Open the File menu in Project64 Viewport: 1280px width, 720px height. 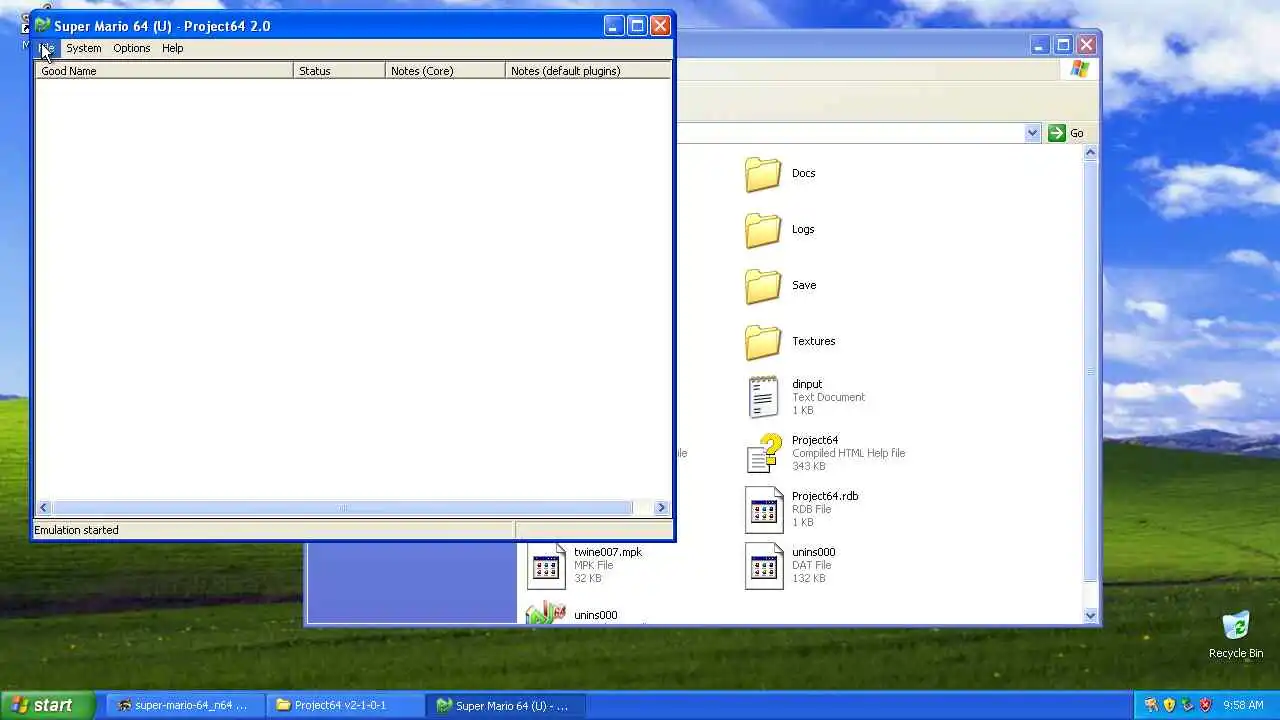(x=46, y=48)
